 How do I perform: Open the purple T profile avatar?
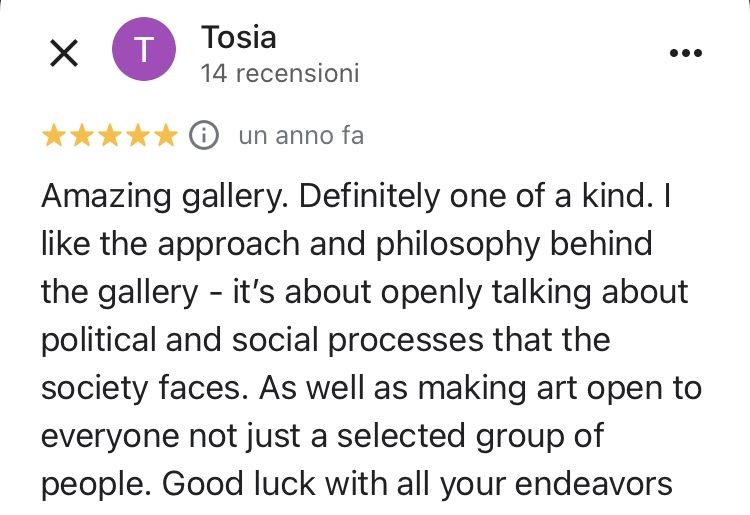[145, 51]
